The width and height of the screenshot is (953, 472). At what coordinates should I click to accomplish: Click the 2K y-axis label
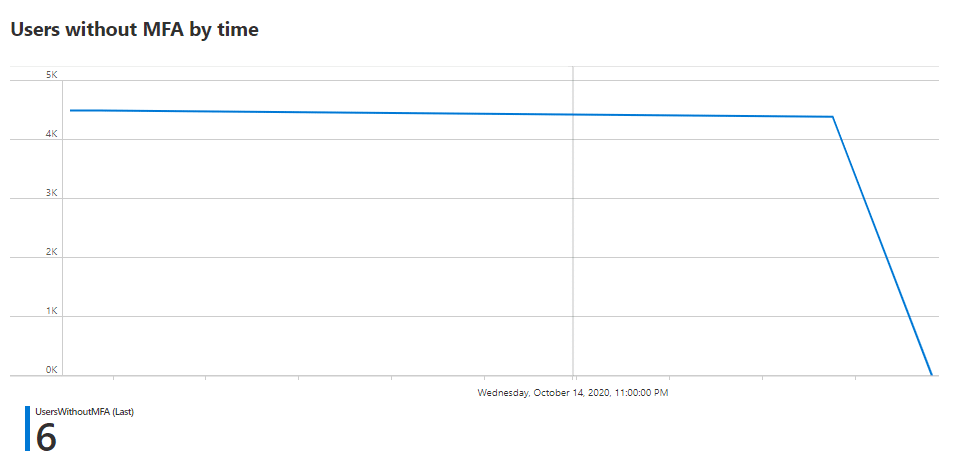(x=52, y=251)
